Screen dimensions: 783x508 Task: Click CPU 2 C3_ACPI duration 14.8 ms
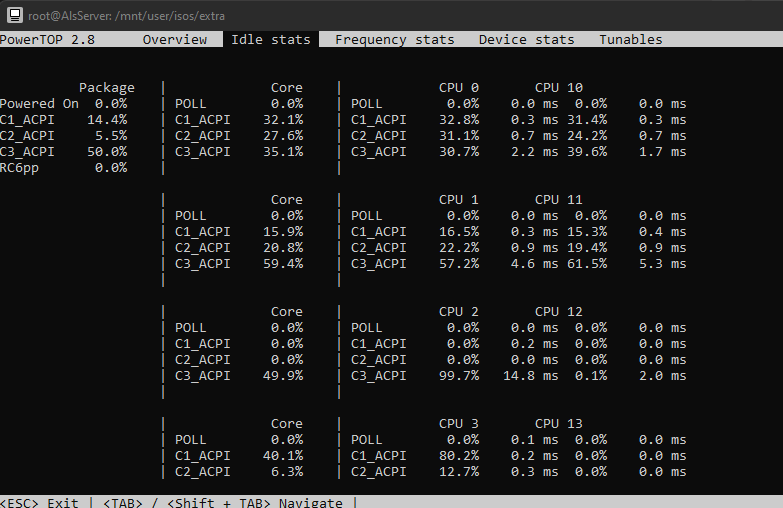[x=530, y=376]
